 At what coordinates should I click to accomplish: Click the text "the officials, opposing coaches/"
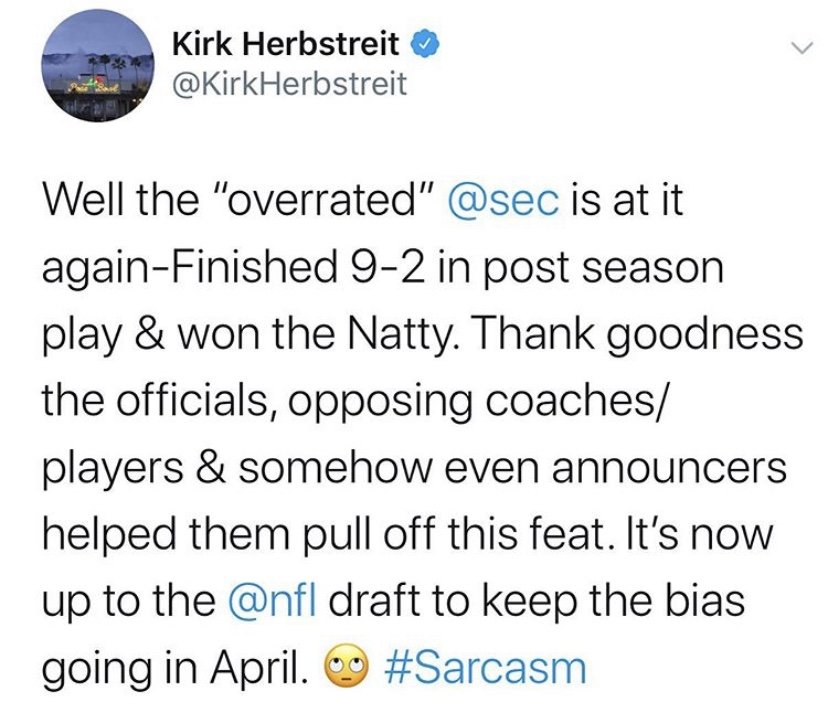[352, 402]
